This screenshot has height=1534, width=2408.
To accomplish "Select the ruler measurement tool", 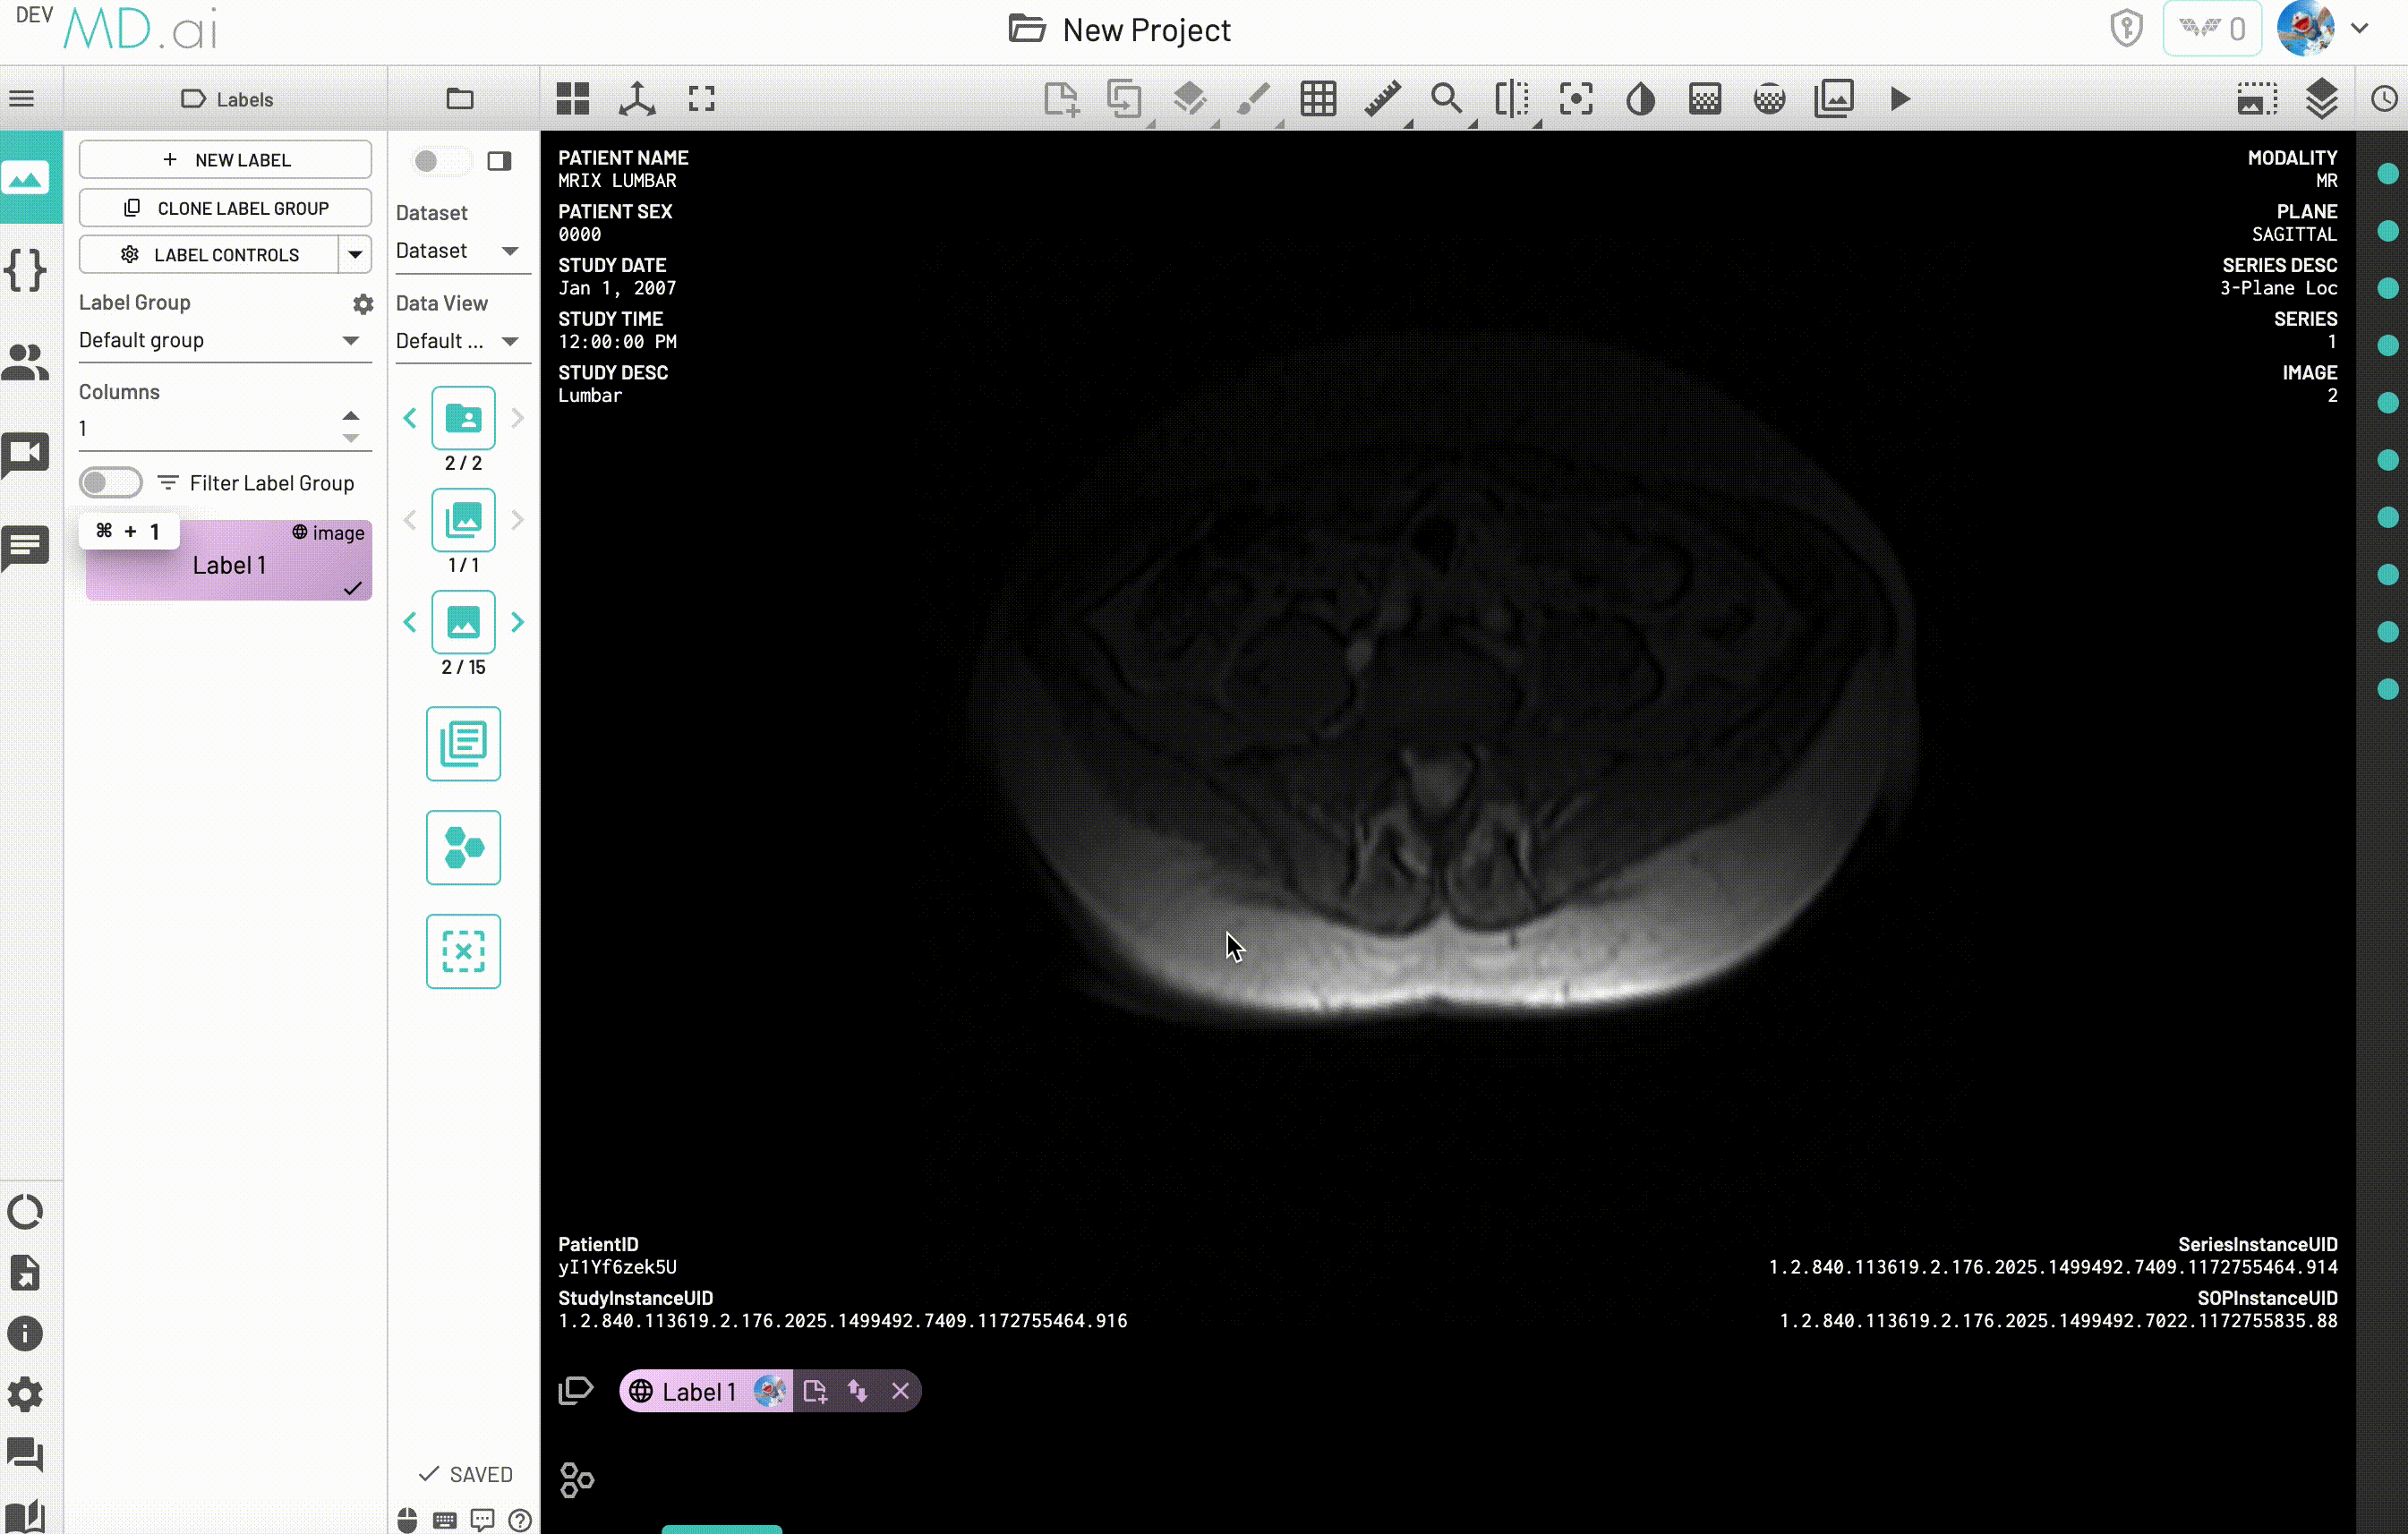I will [1382, 99].
